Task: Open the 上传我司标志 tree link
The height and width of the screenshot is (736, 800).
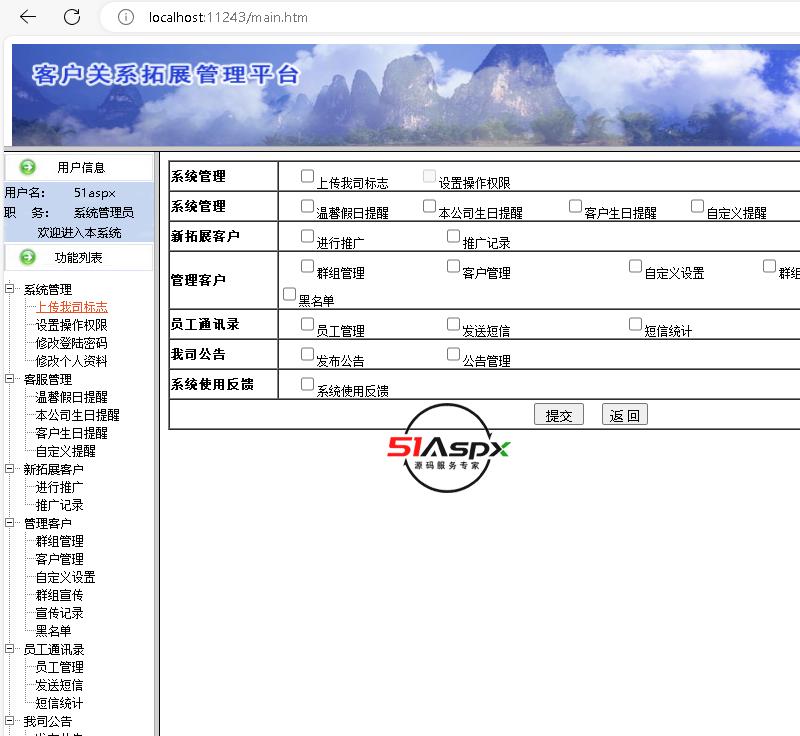Action: coord(71,307)
